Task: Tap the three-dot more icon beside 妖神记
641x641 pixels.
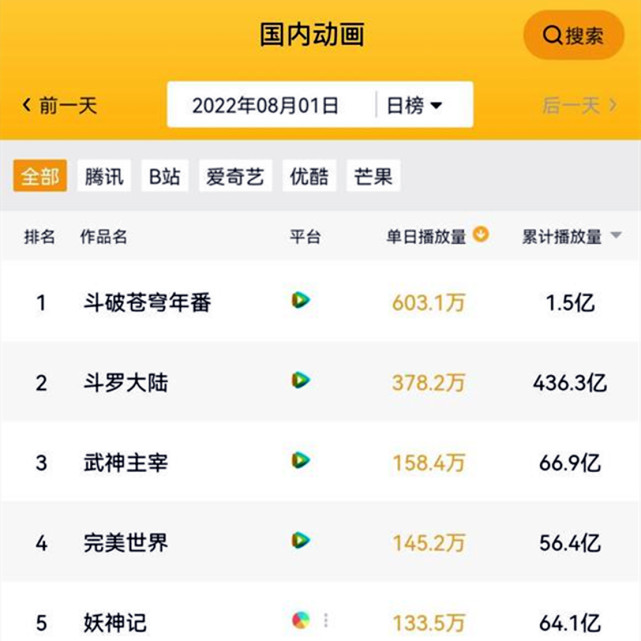Action: click(x=326, y=620)
